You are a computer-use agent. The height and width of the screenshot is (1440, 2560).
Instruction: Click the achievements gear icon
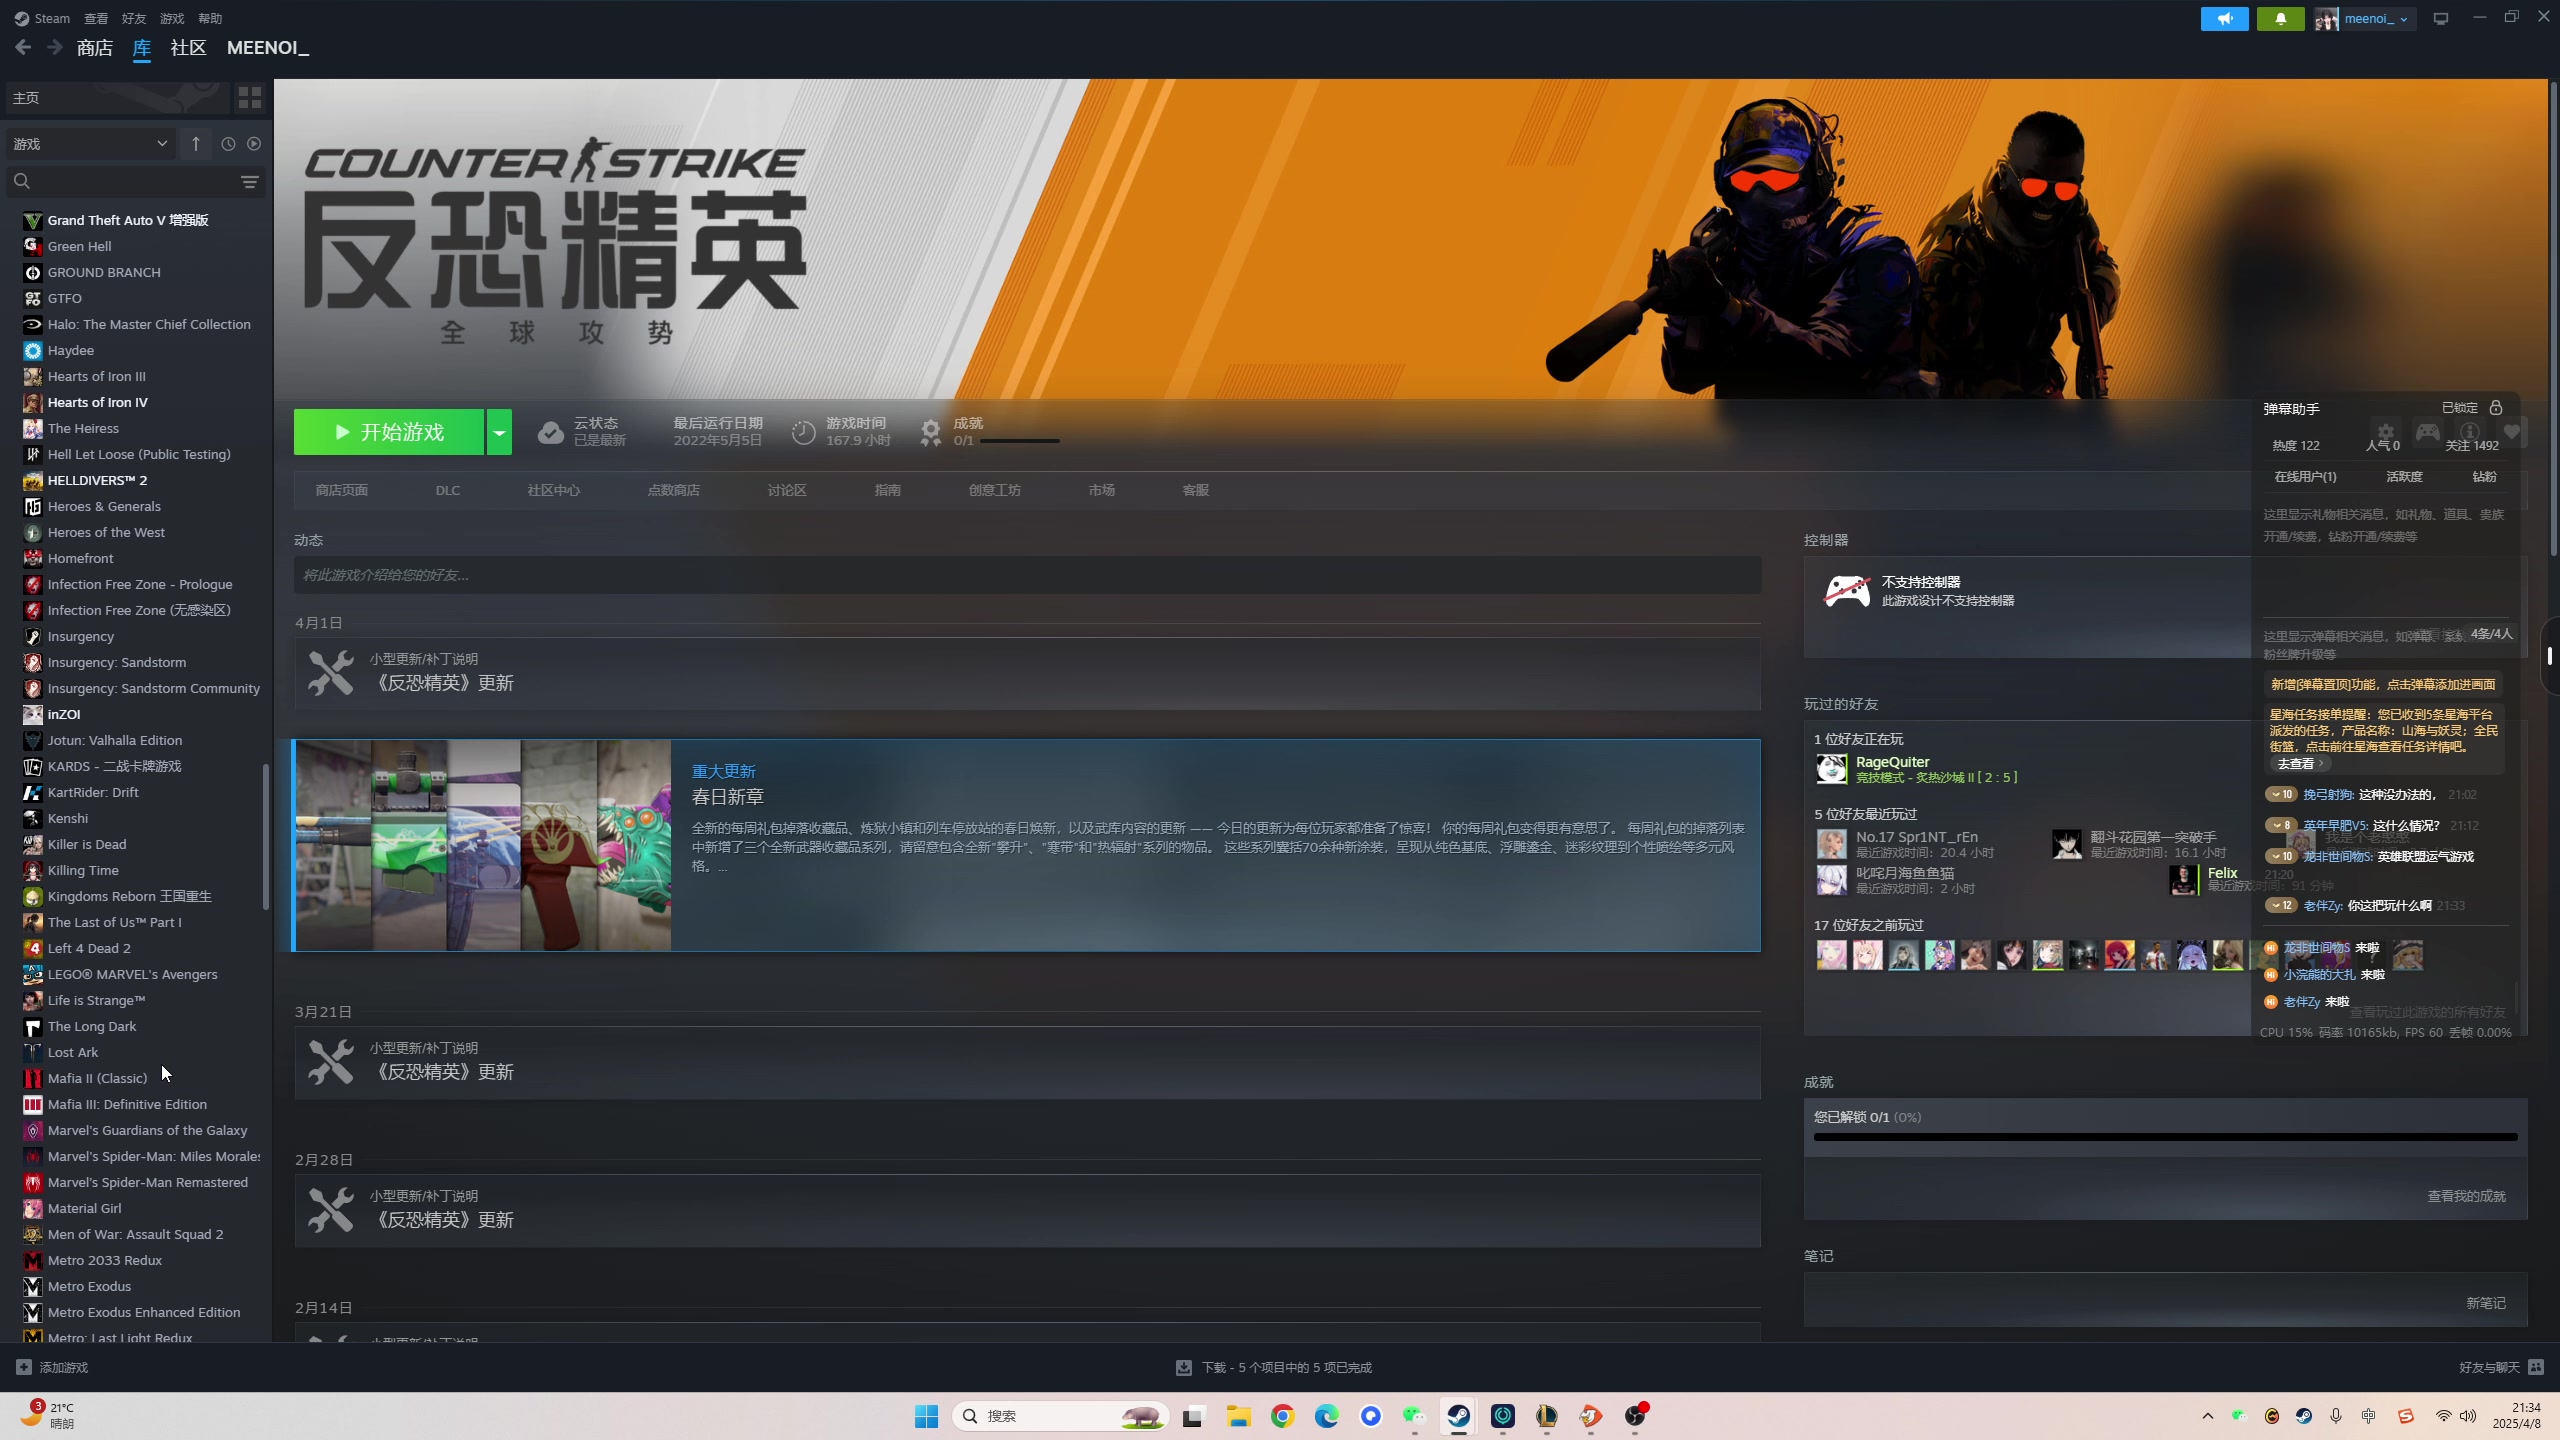(930, 432)
